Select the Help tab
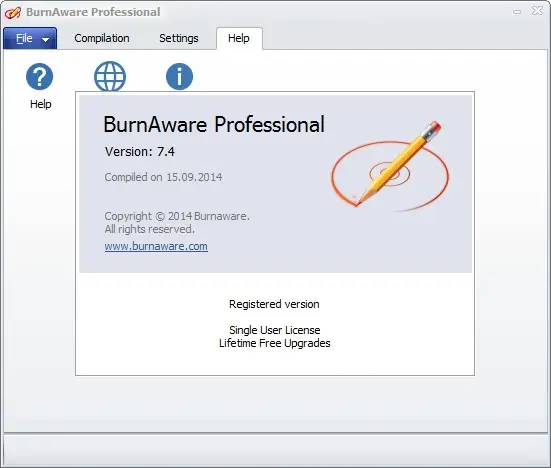 tap(239, 38)
